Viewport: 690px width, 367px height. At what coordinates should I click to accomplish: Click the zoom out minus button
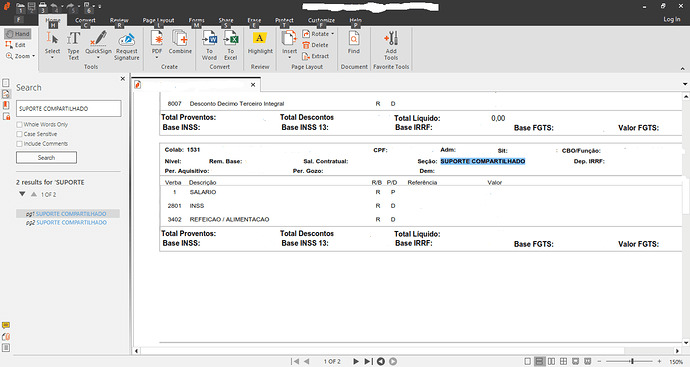(x=599, y=361)
